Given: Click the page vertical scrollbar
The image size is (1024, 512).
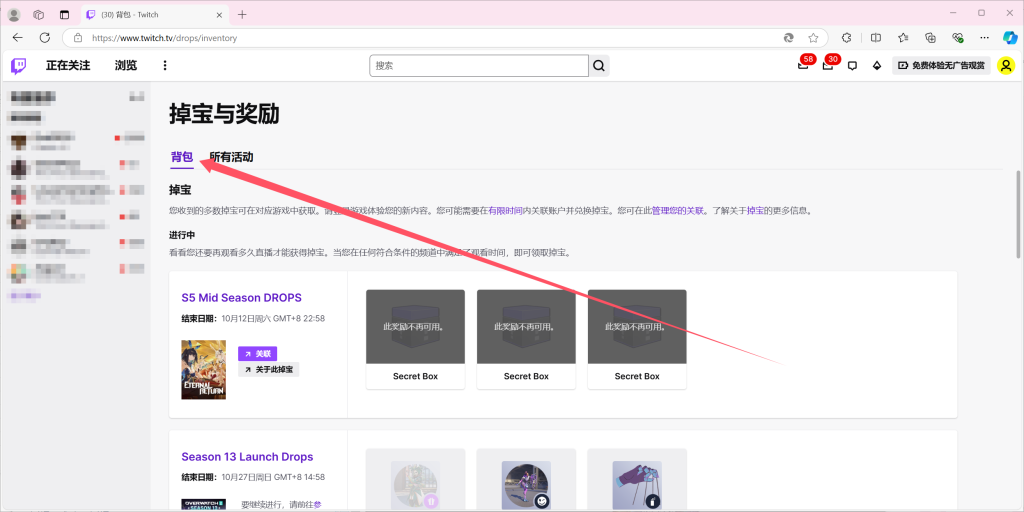Looking at the screenshot, I should [1018, 215].
